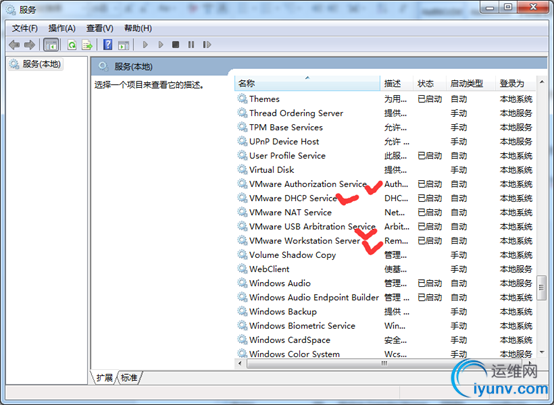Screen dimensions: 554x405
Task: Click the horizontal scrollbar thumb
Action: click(x=384, y=363)
